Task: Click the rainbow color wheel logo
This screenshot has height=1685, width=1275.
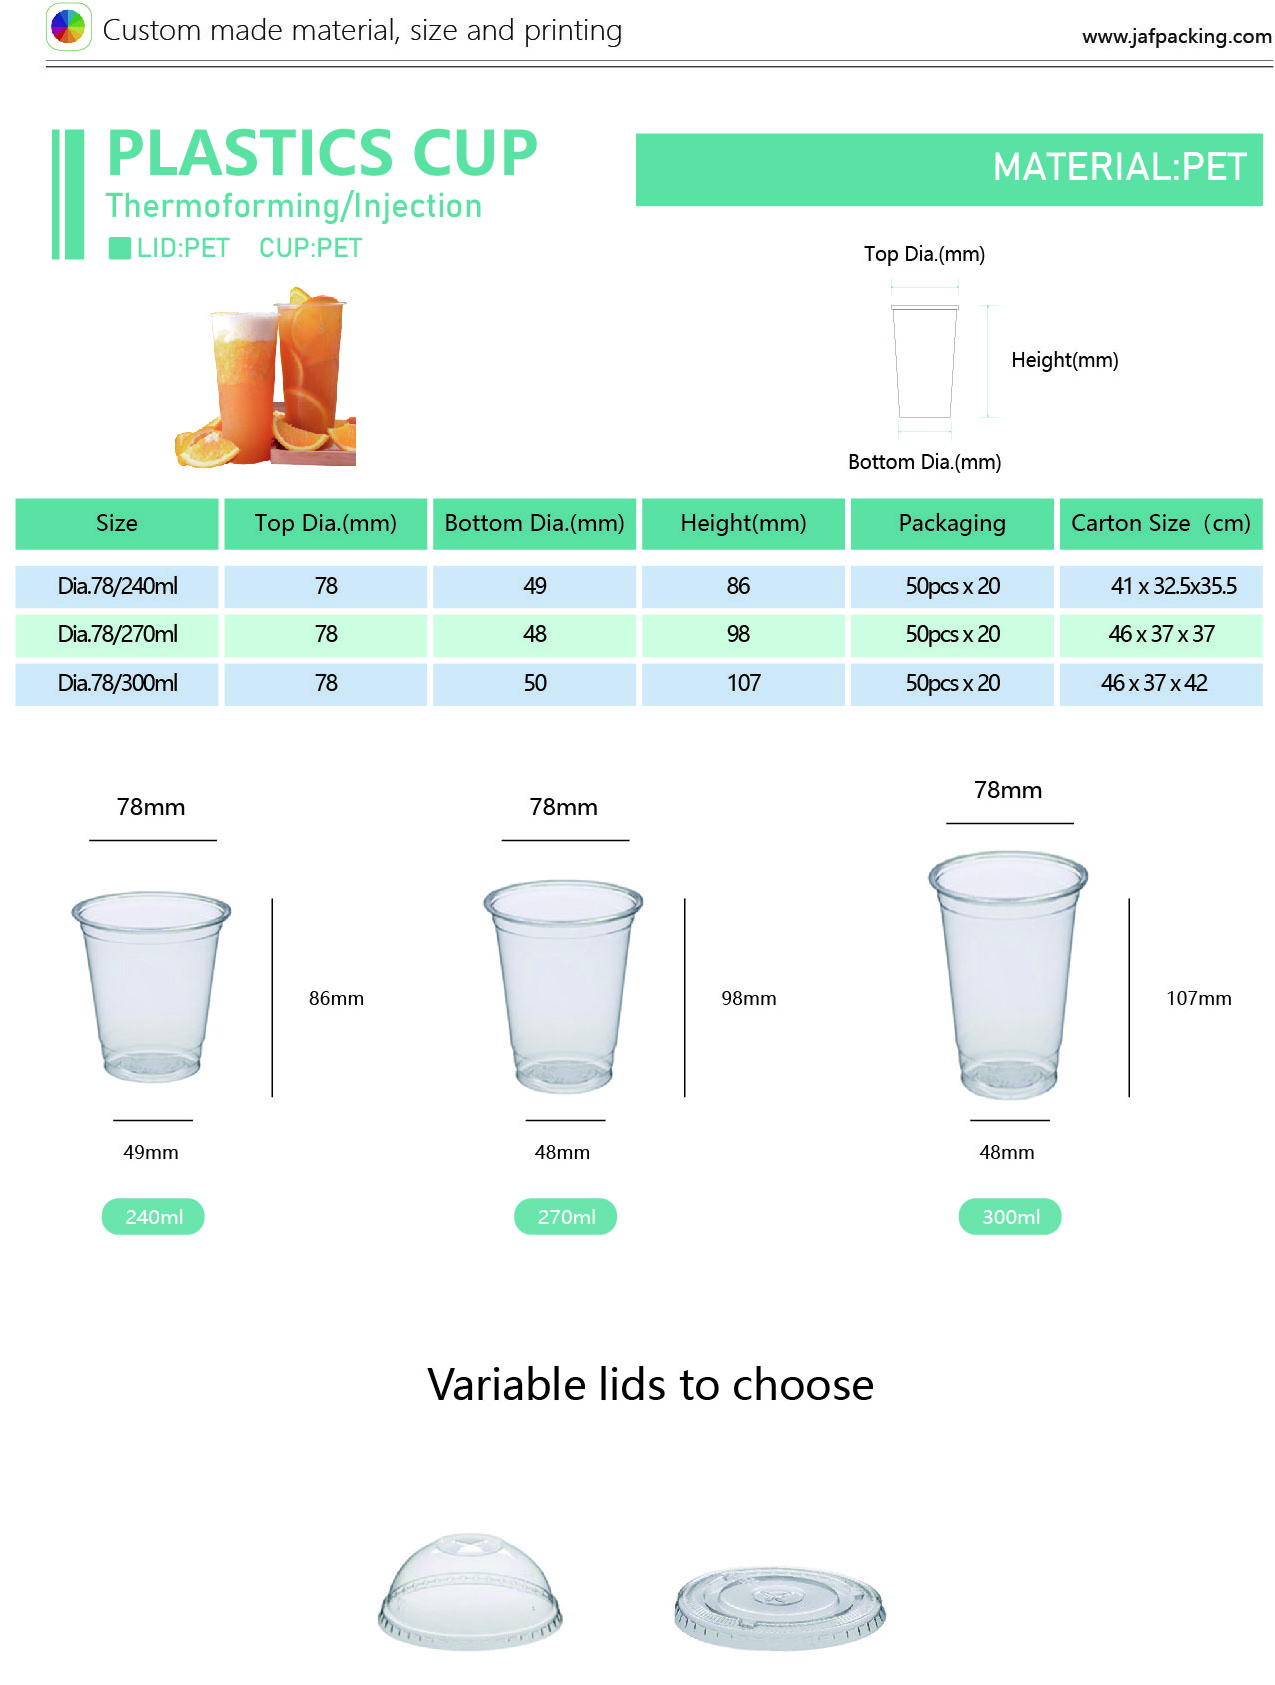Action: (69, 27)
